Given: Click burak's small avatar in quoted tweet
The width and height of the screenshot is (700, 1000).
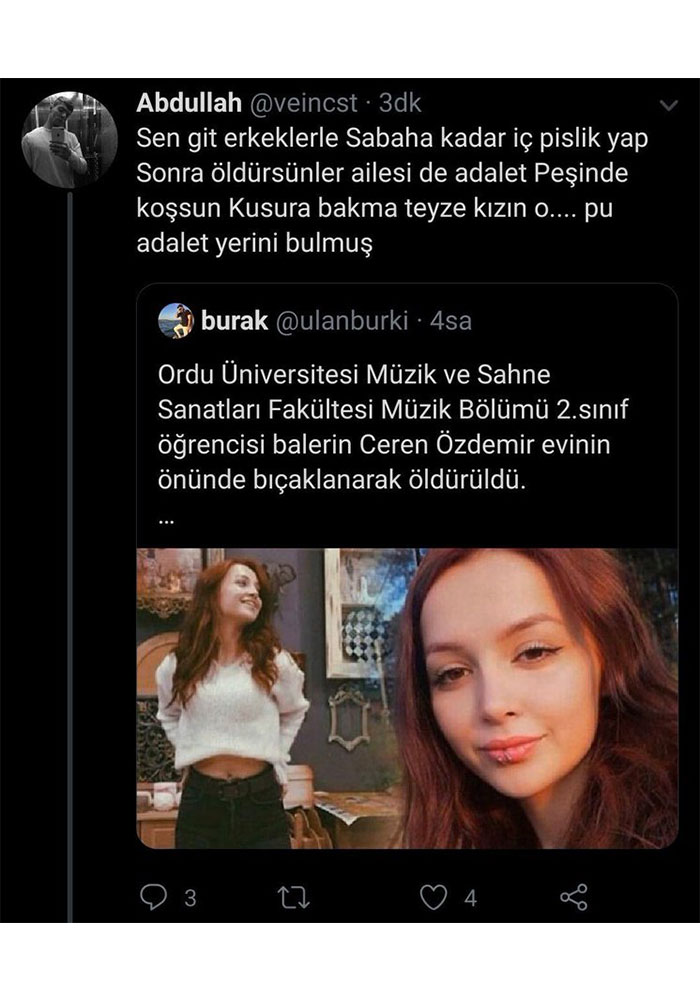Looking at the screenshot, I should tap(176, 321).
